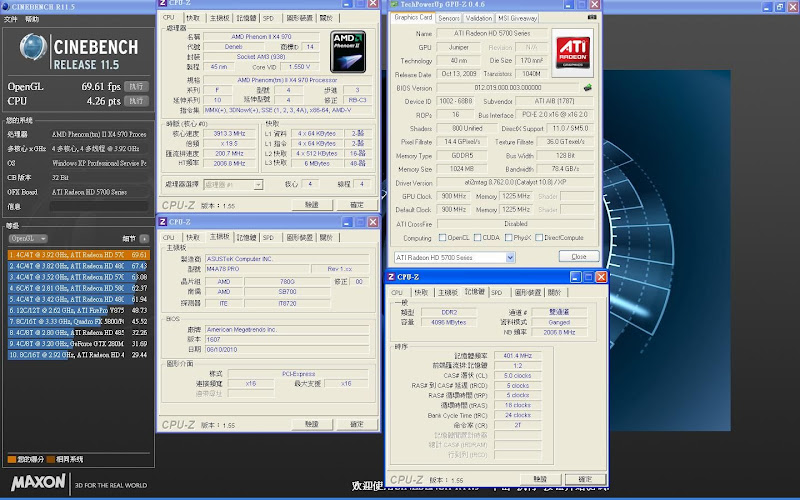Click the memory frequency value 401.4 MHz
Screen dimensions: 800x500
point(517,356)
